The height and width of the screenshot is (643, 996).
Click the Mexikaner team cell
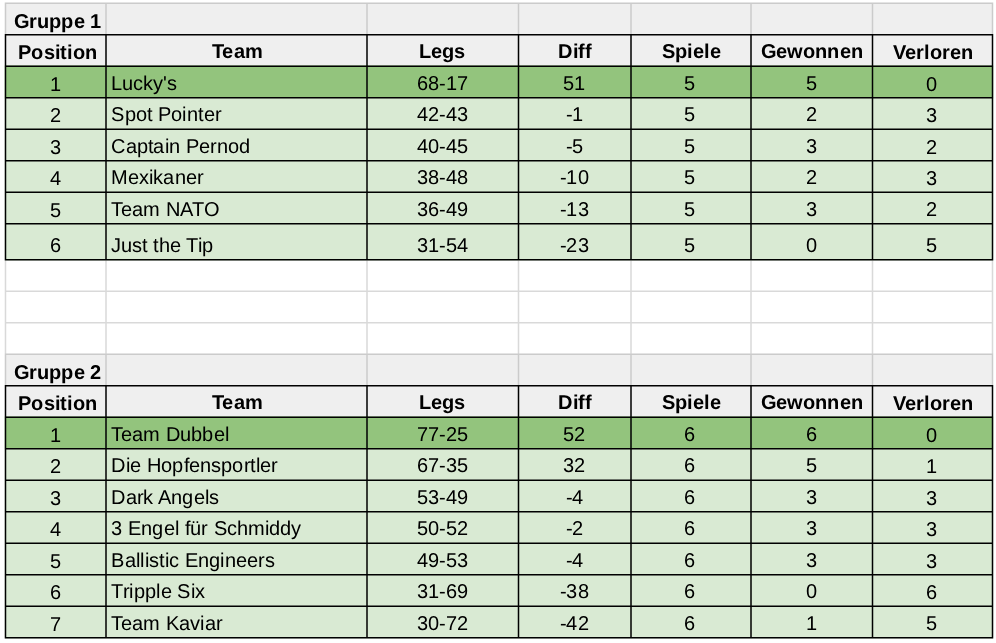[236, 177]
